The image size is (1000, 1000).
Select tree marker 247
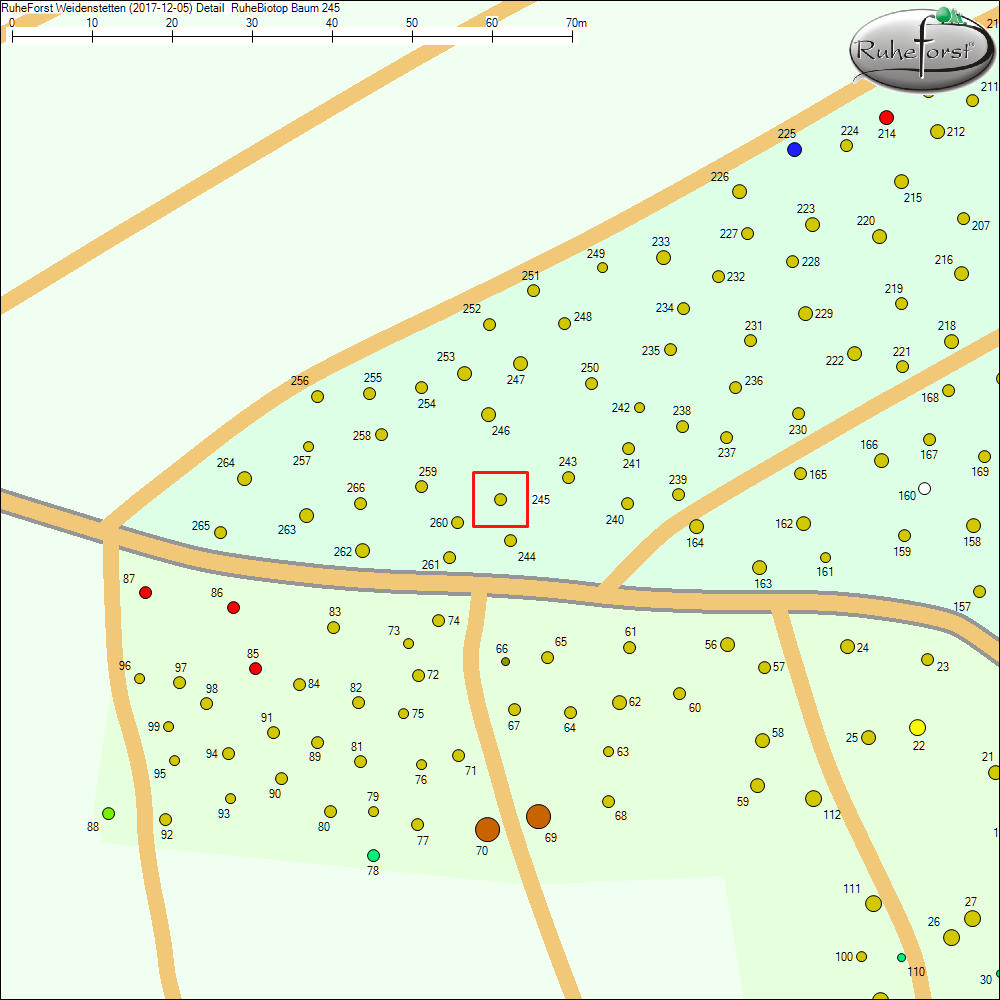520,363
